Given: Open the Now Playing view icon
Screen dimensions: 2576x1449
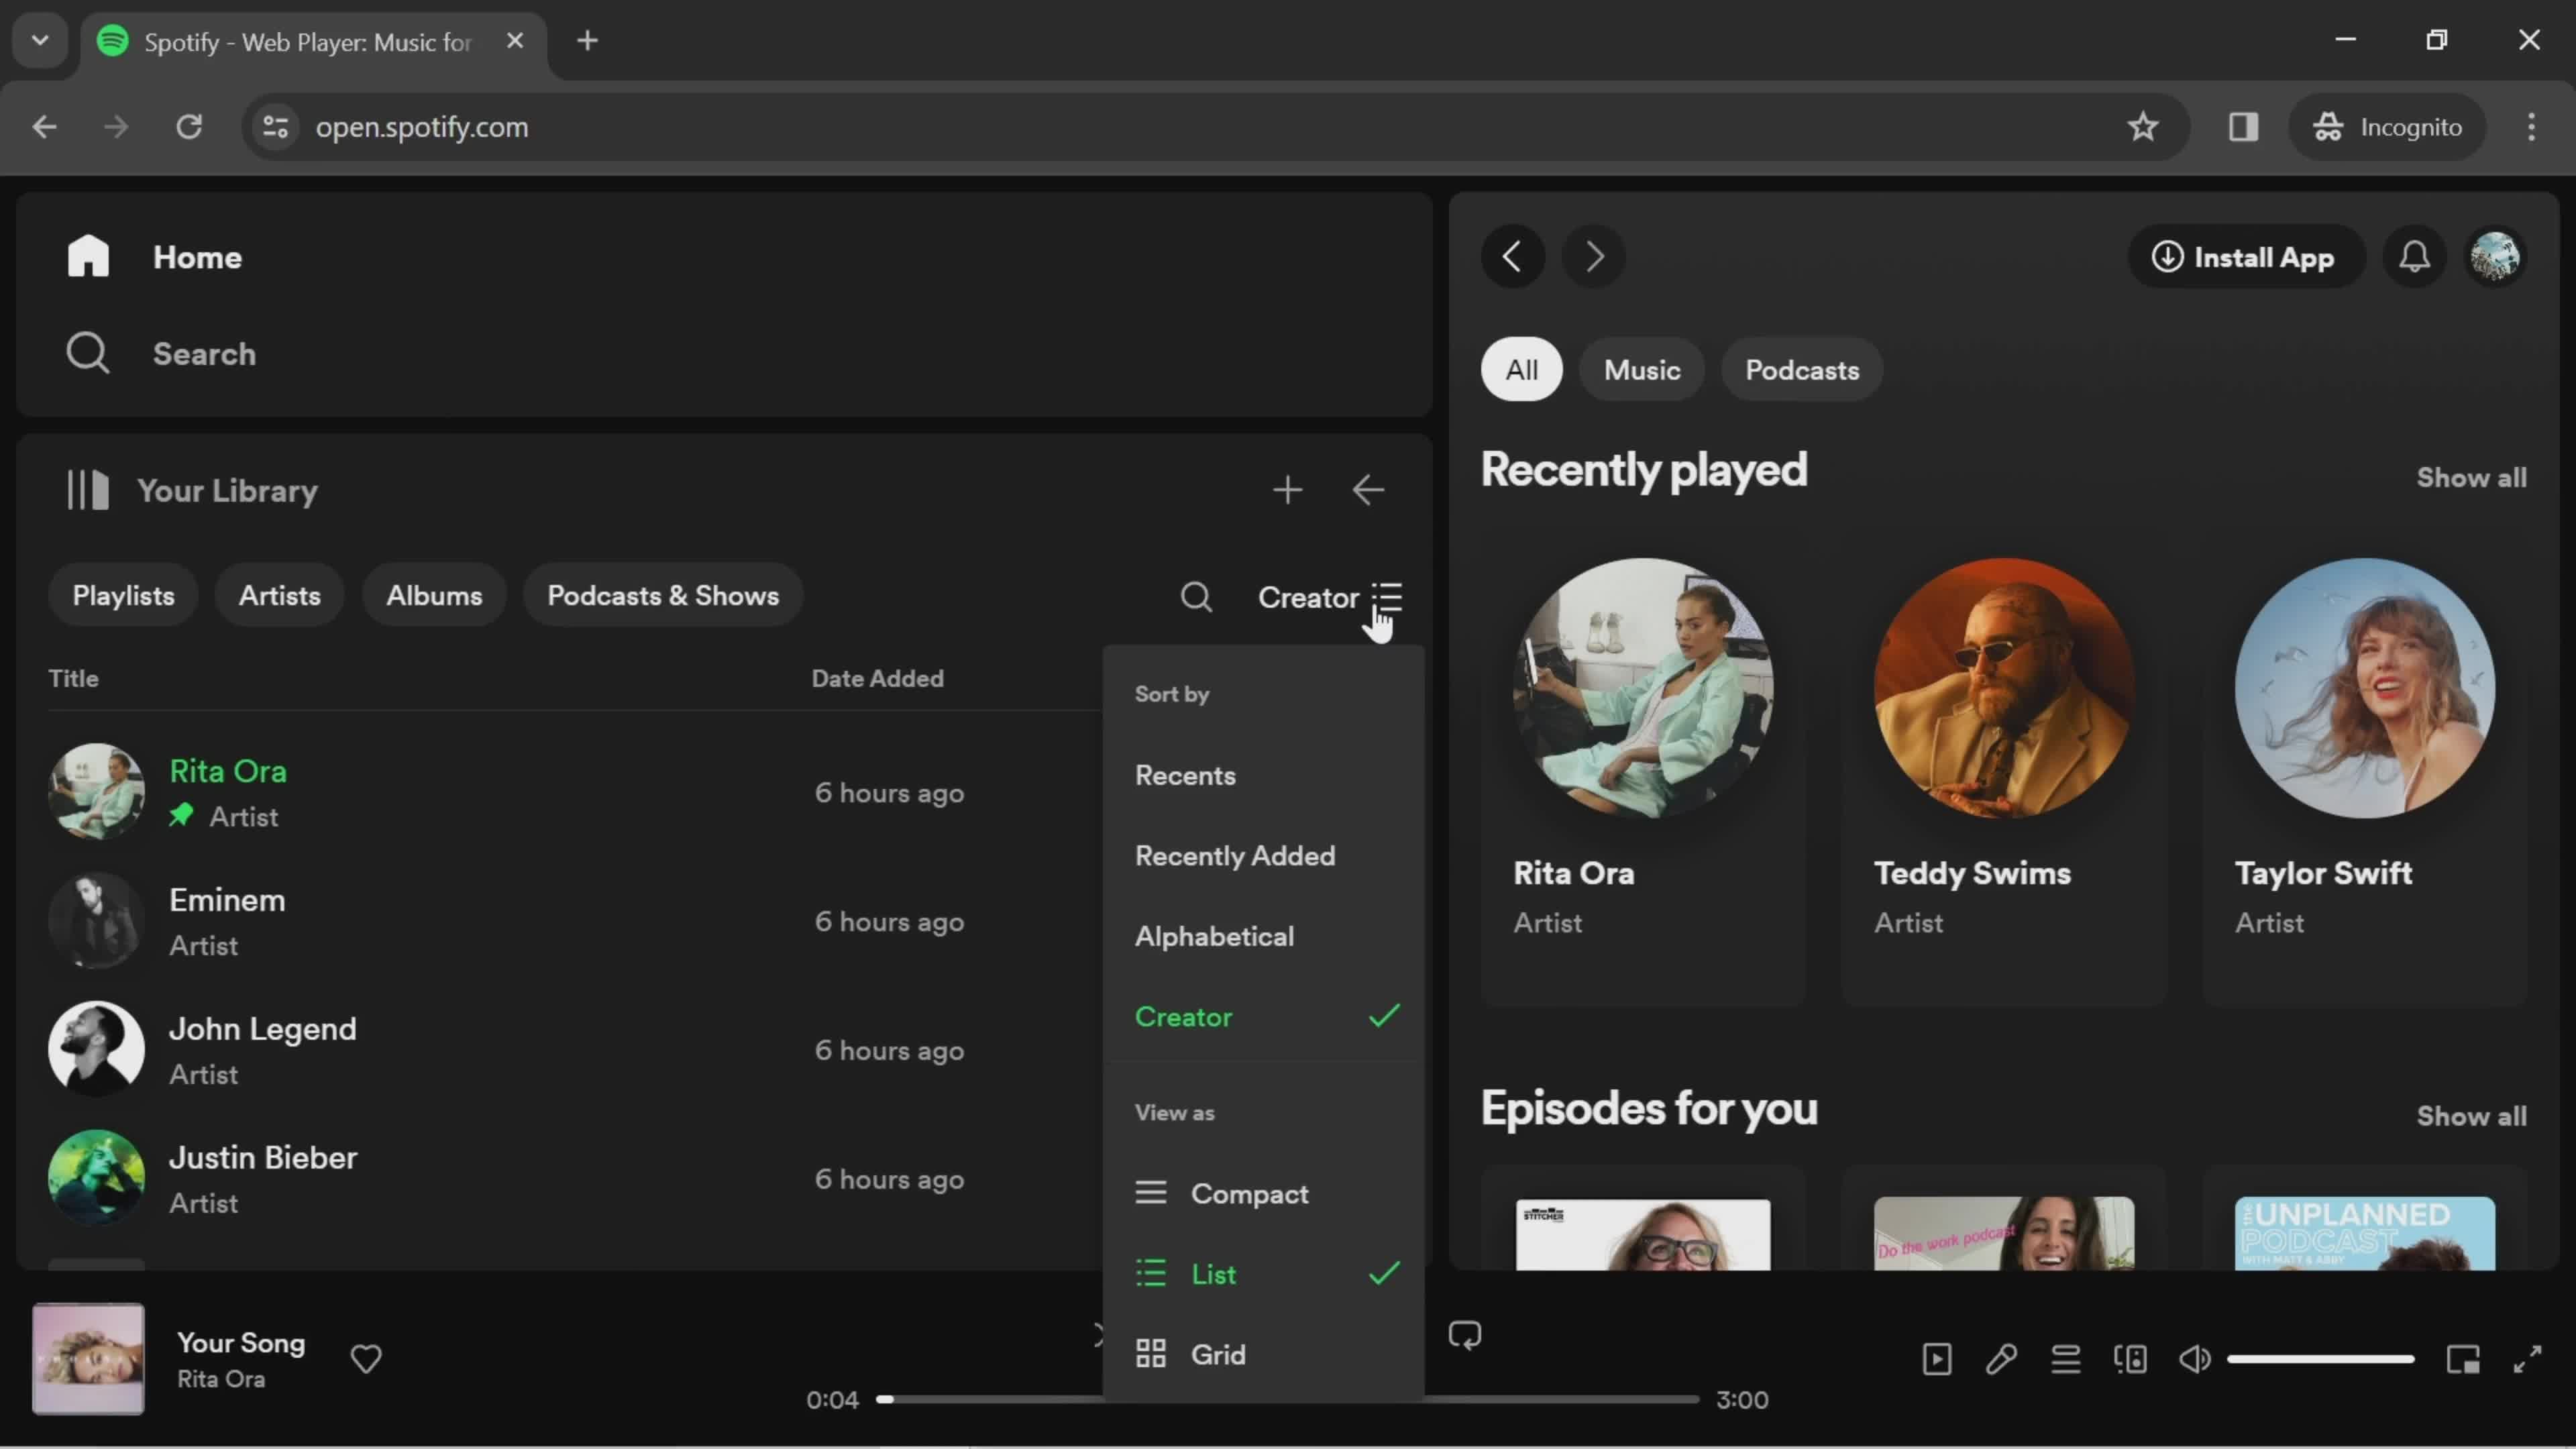Looking at the screenshot, I should [1937, 1359].
